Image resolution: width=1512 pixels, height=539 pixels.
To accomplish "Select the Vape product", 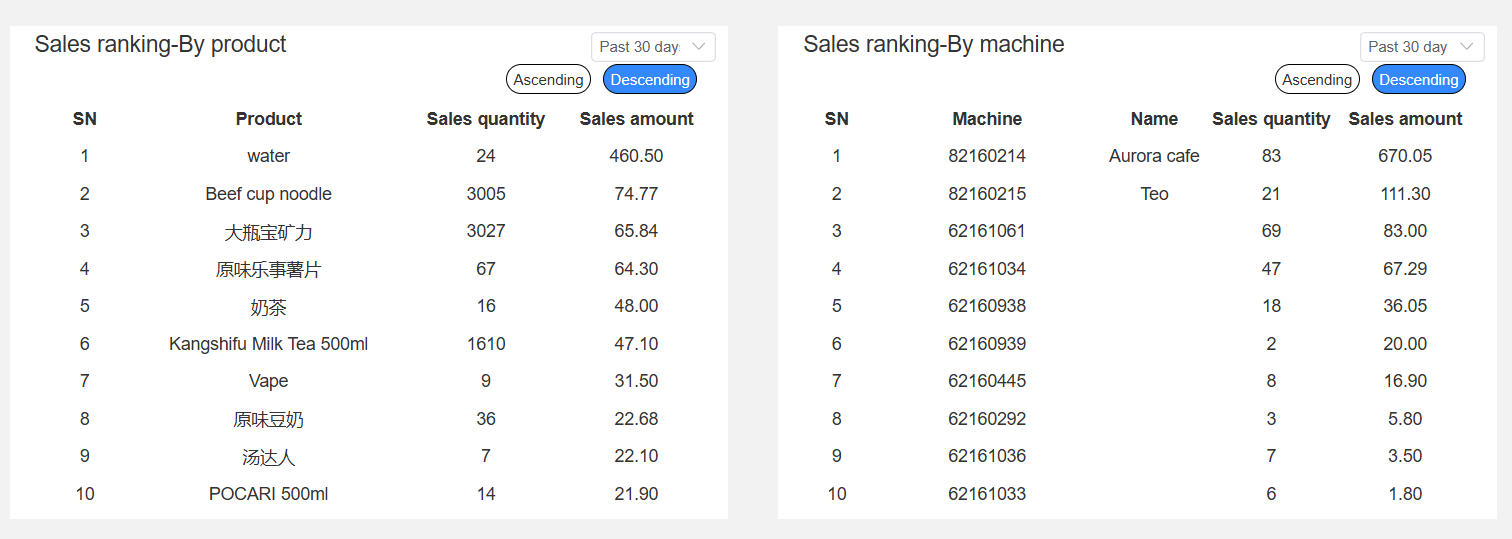I will 269,381.
